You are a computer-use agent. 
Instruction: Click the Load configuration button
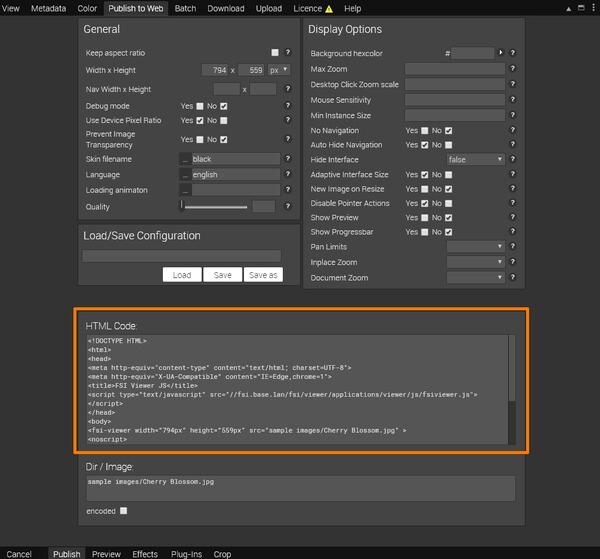click(x=182, y=275)
